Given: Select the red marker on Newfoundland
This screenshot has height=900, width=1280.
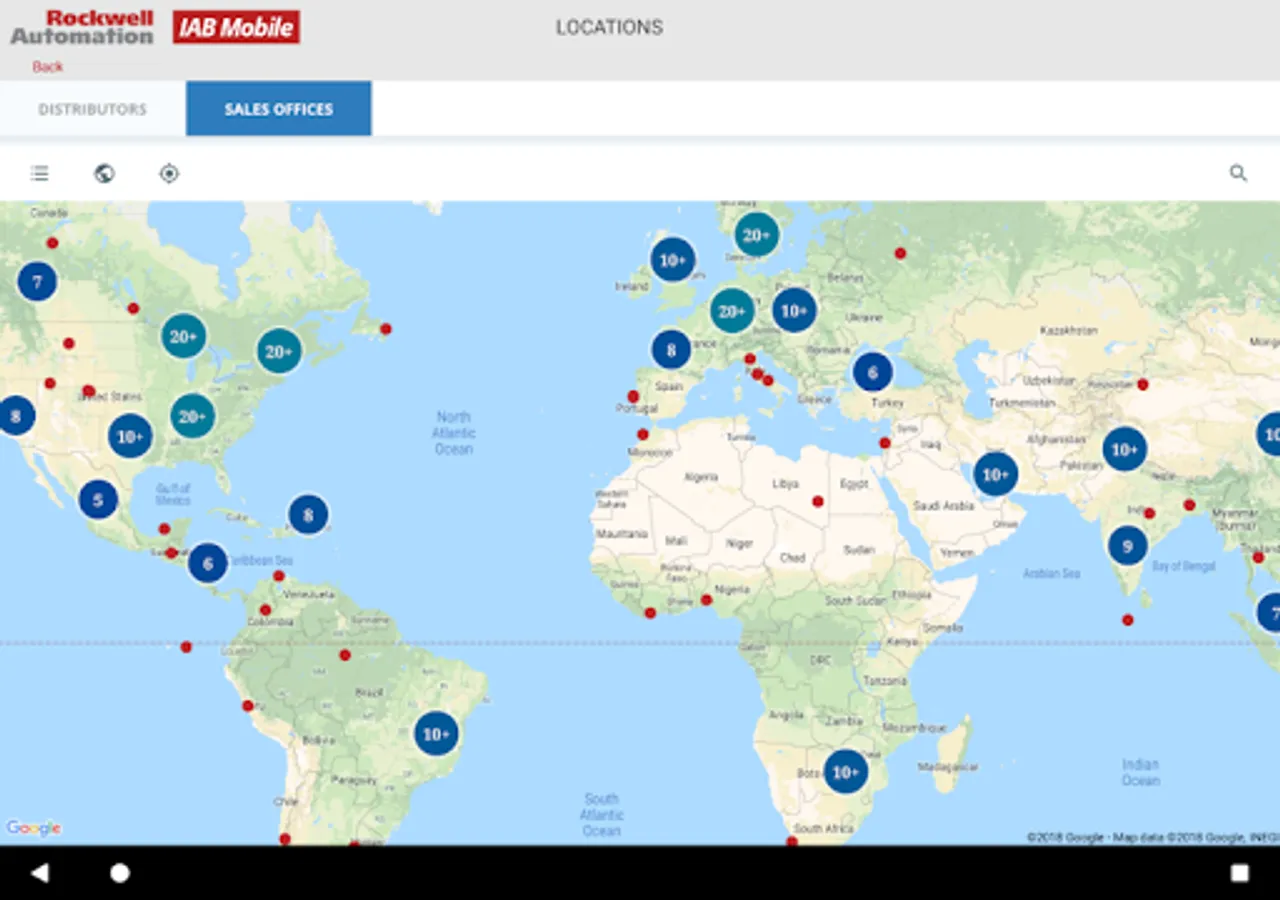Looking at the screenshot, I should (x=386, y=329).
